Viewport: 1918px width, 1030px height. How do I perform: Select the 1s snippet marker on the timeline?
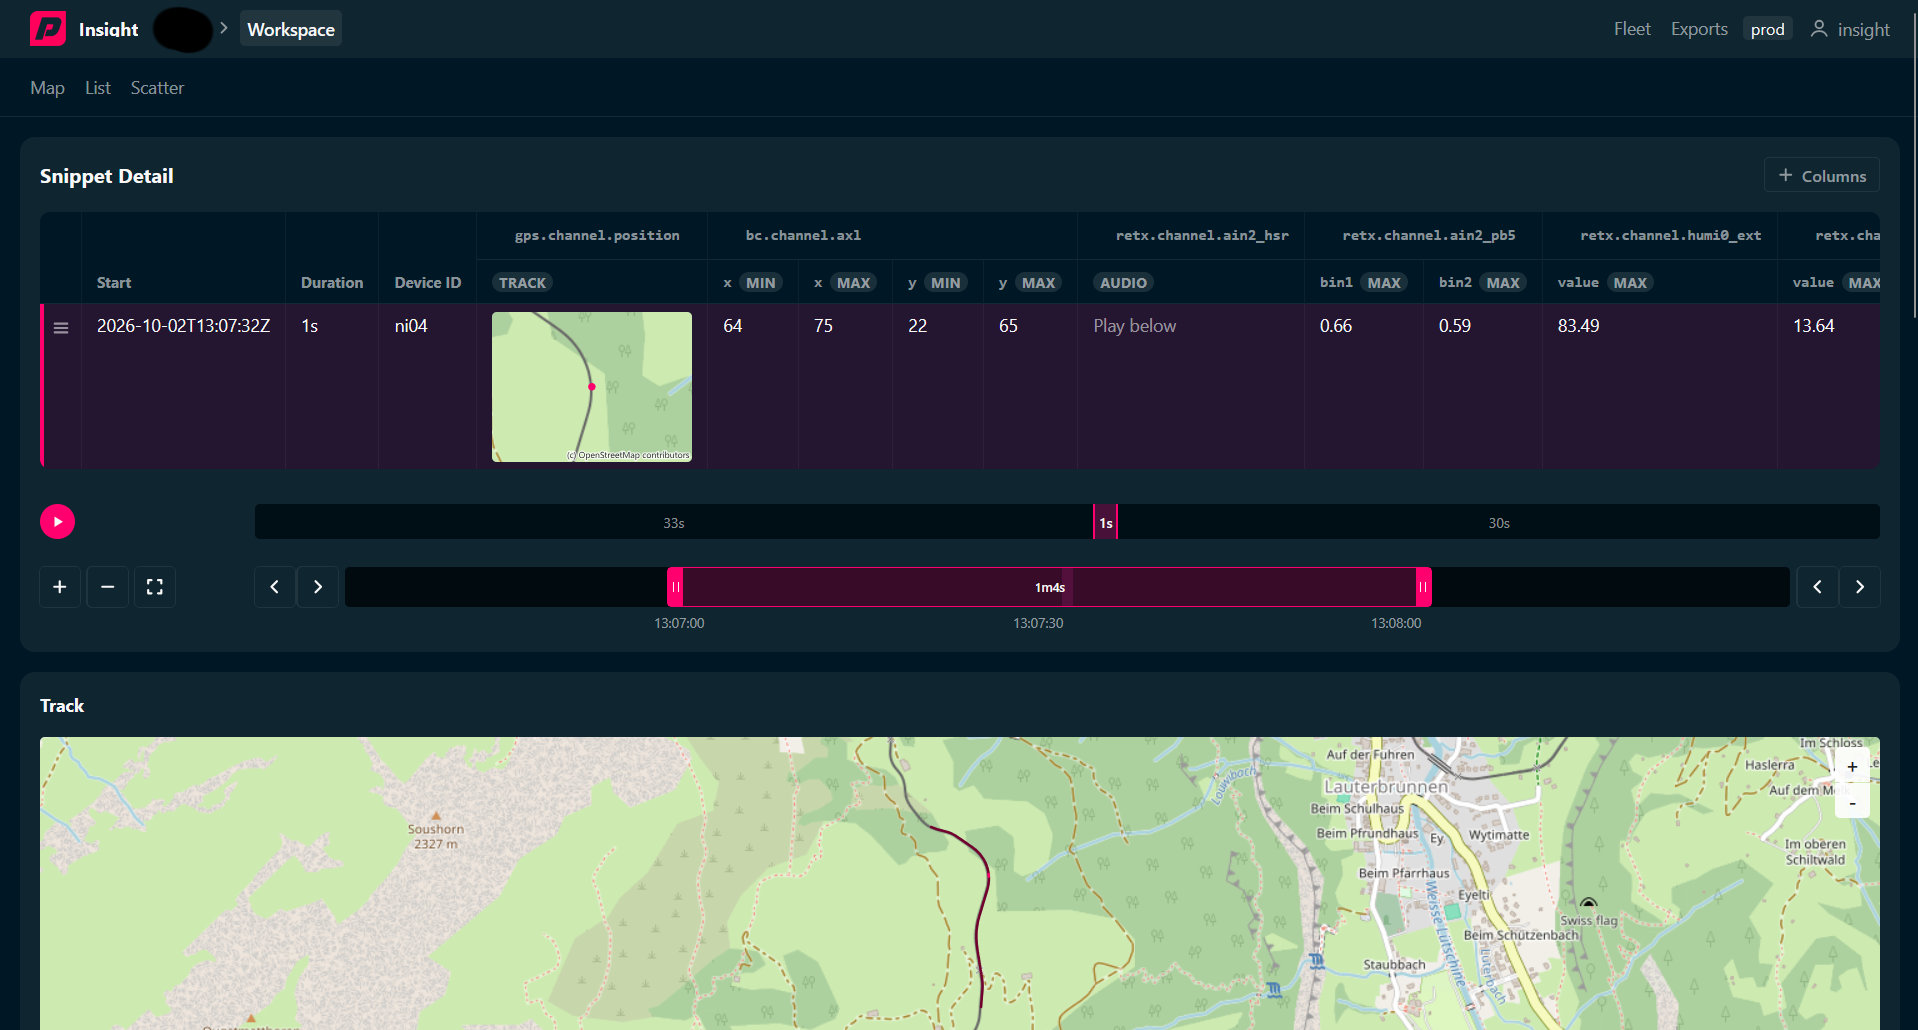(1105, 522)
